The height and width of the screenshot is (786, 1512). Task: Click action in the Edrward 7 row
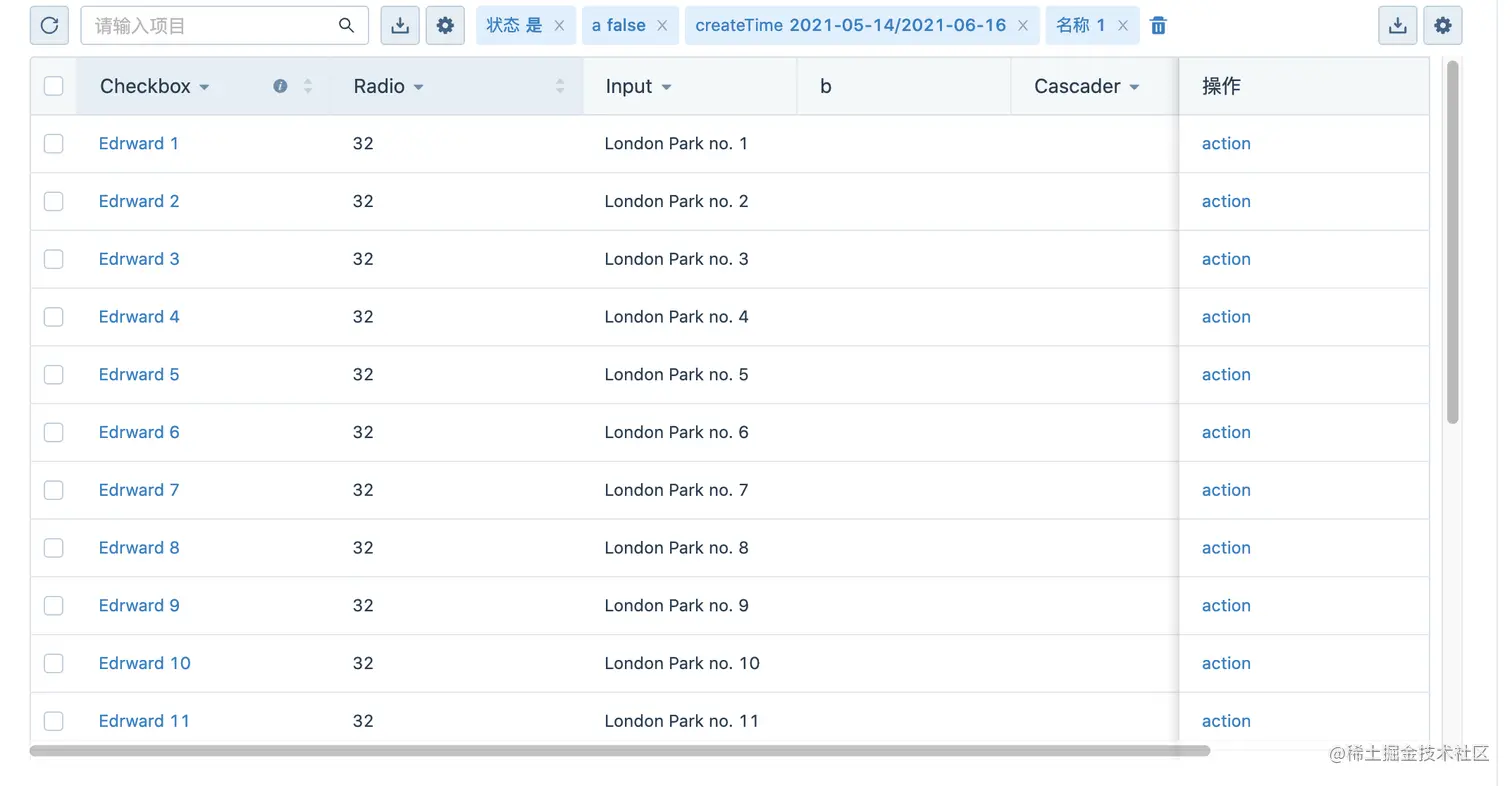point(1226,490)
